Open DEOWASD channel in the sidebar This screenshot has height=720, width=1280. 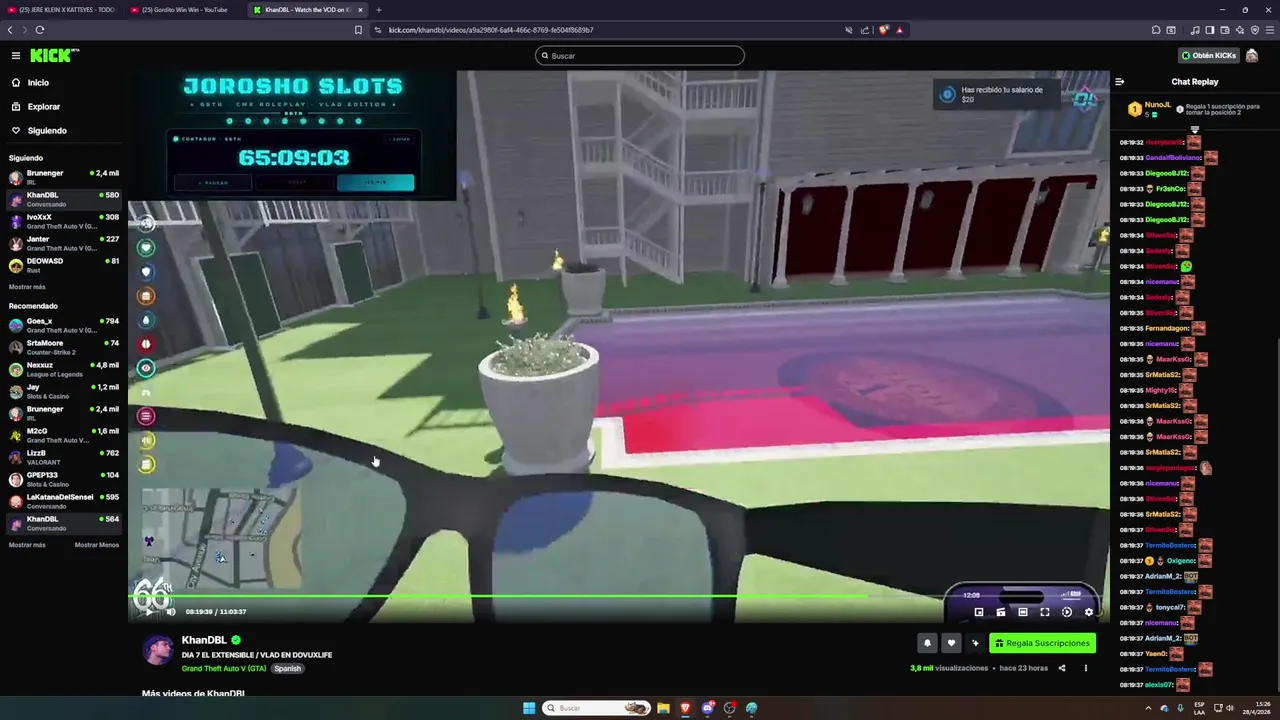click(x=64, y=265)
